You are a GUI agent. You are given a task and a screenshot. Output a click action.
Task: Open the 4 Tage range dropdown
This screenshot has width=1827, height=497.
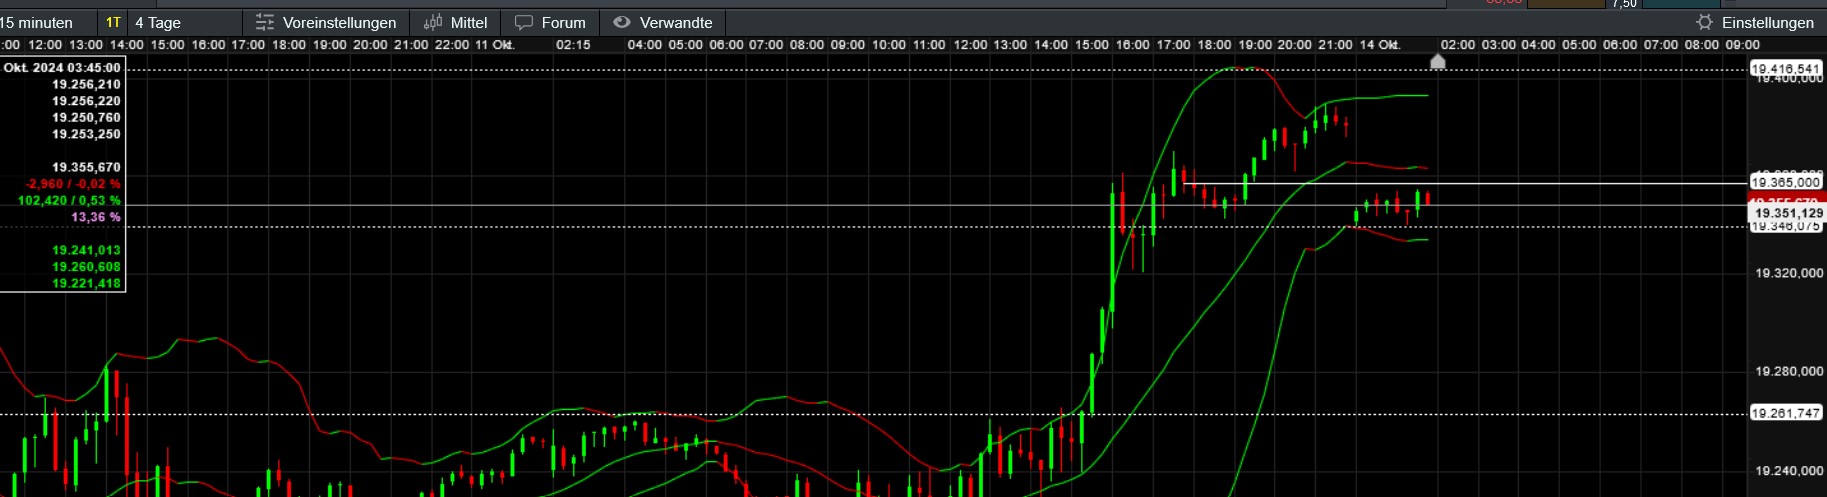click(185, 22)
